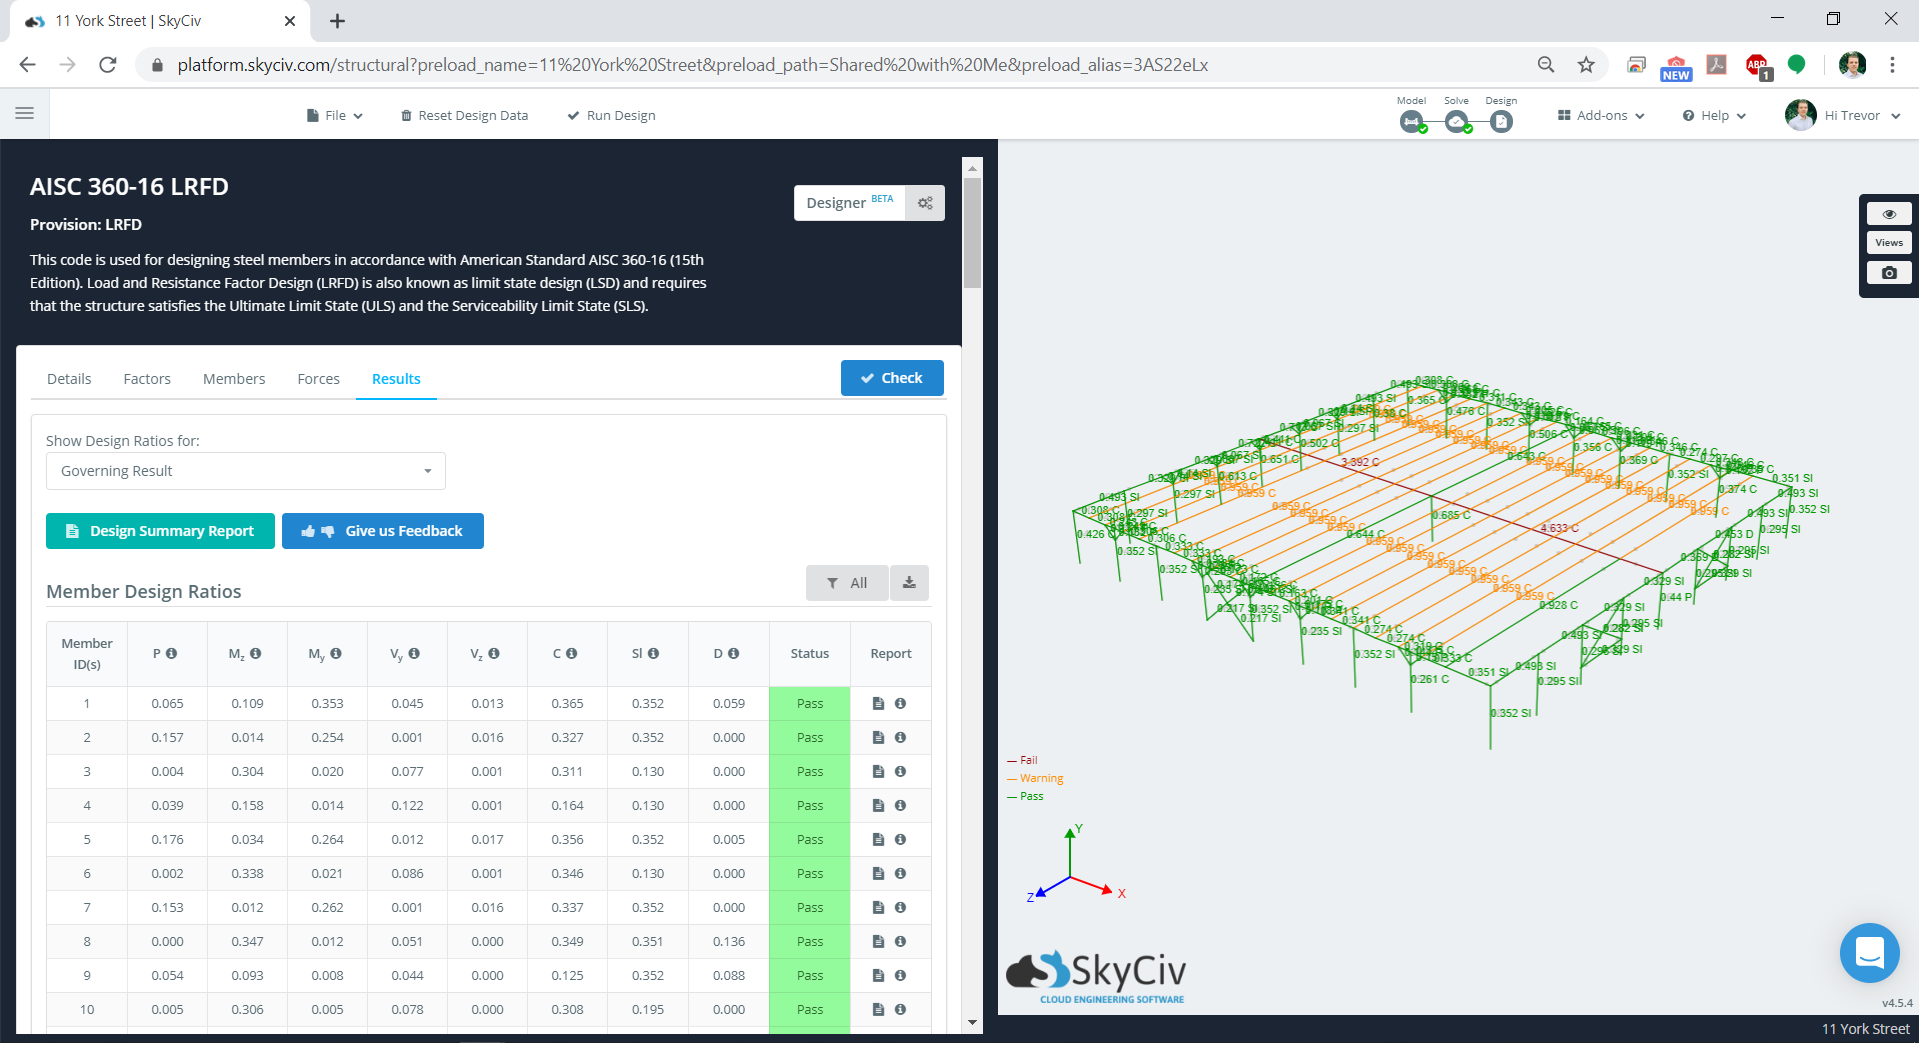Viewport: 1919px width, 1043px height.
Task: Open the Design Summary Report
Action: [x=160, y=531]
